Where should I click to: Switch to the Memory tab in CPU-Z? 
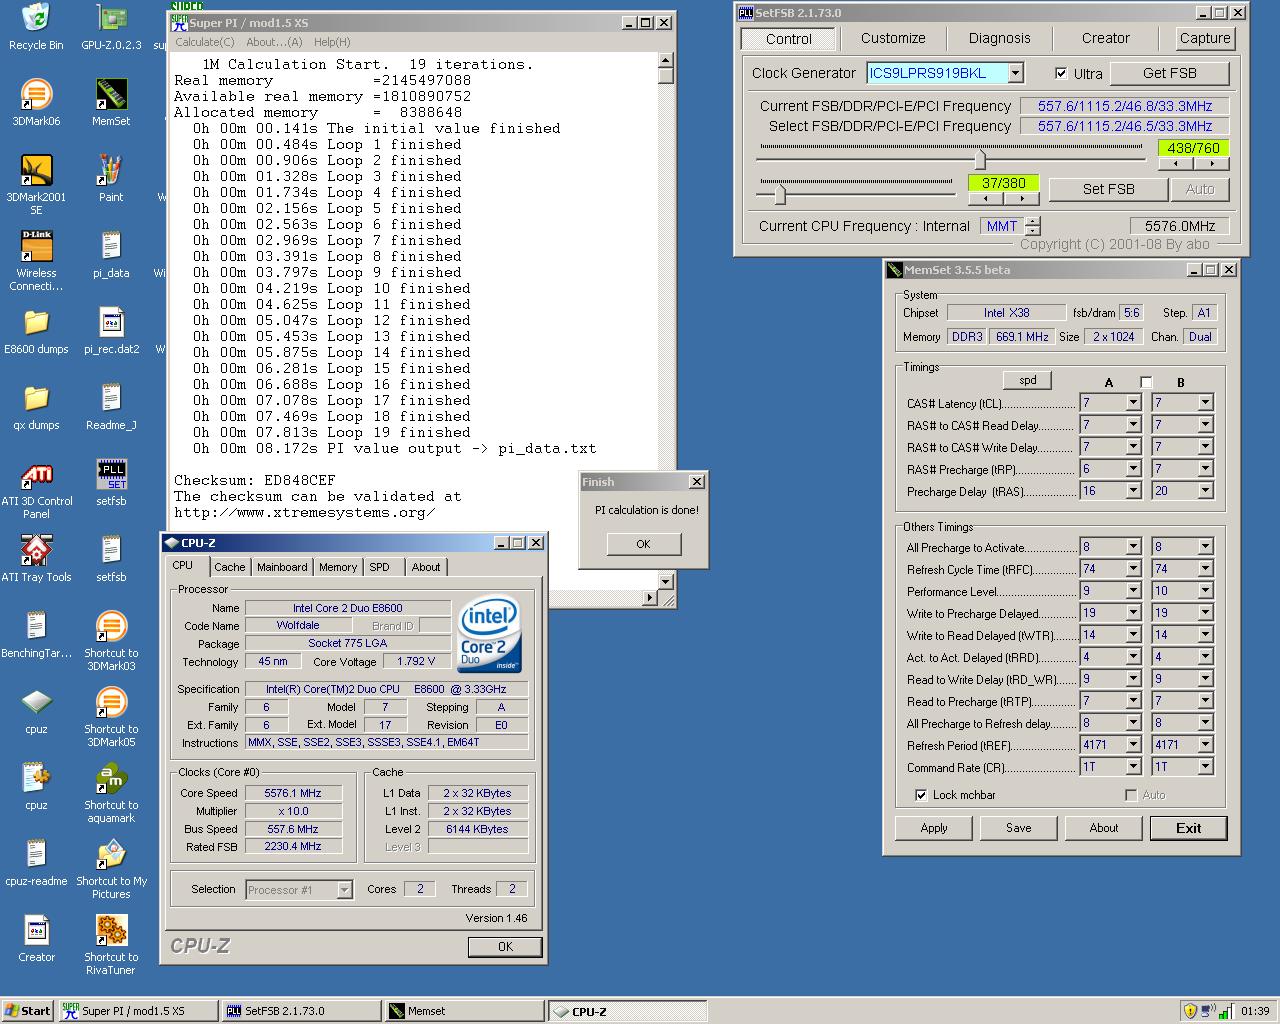[338, 567]
